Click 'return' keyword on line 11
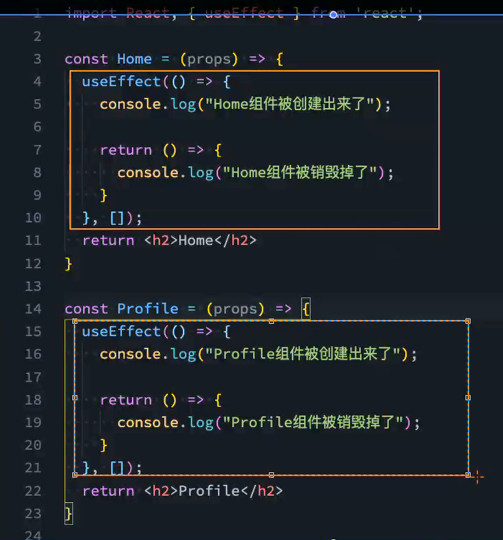 [108, 240]
